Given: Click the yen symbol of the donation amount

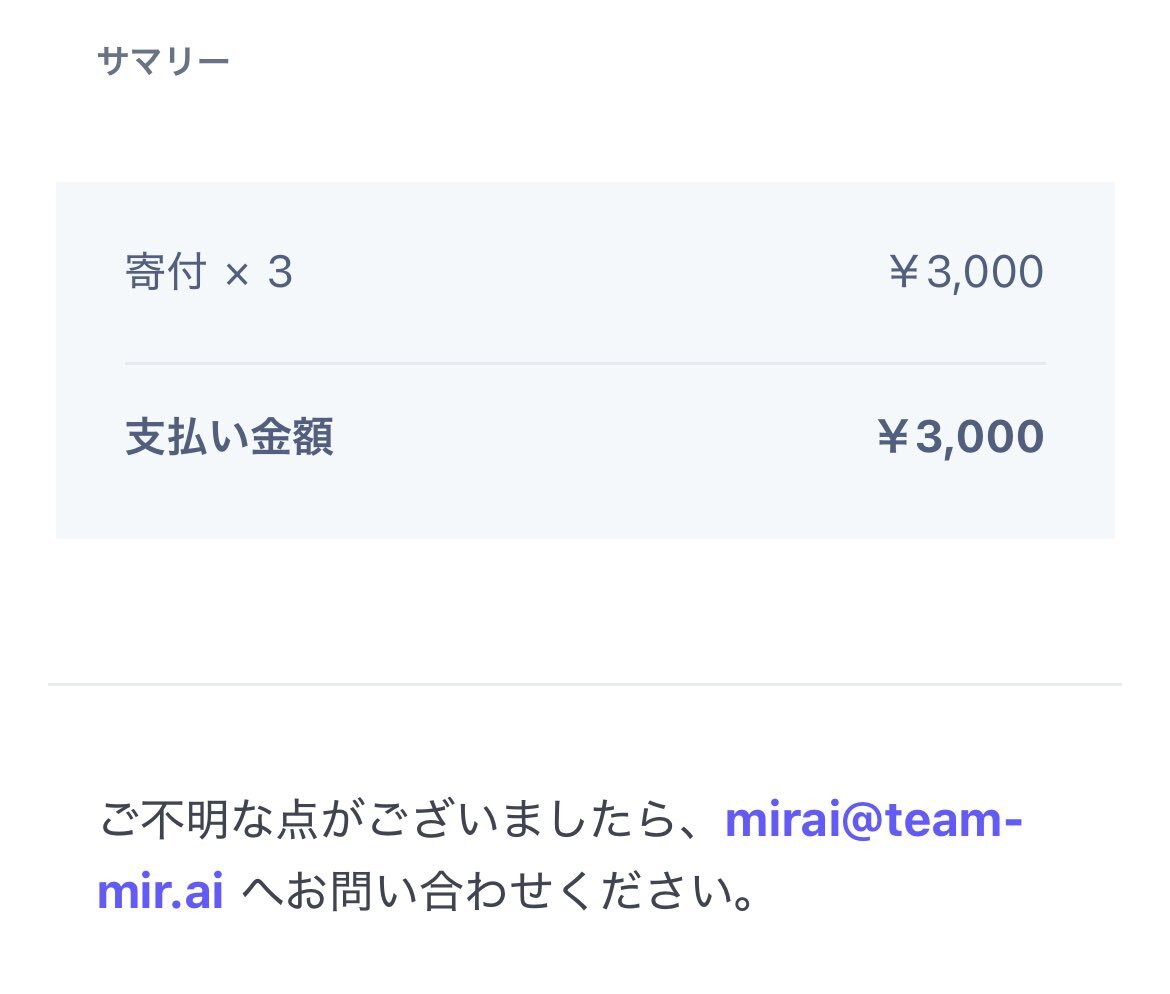Looking at the screenshot, I should point(904,272).
